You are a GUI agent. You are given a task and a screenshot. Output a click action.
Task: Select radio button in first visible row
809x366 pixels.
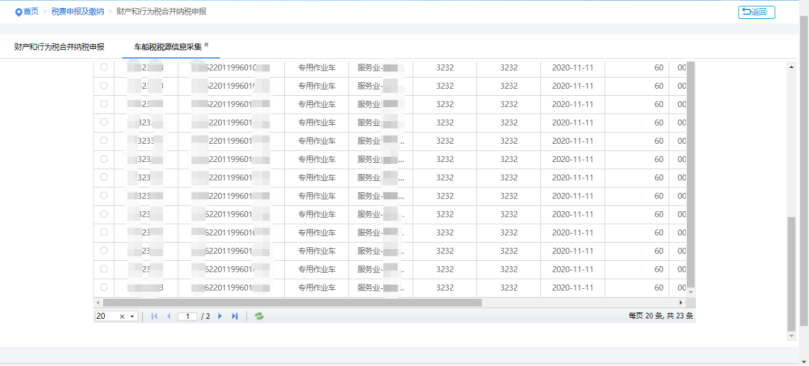click(x=104, y=67)
